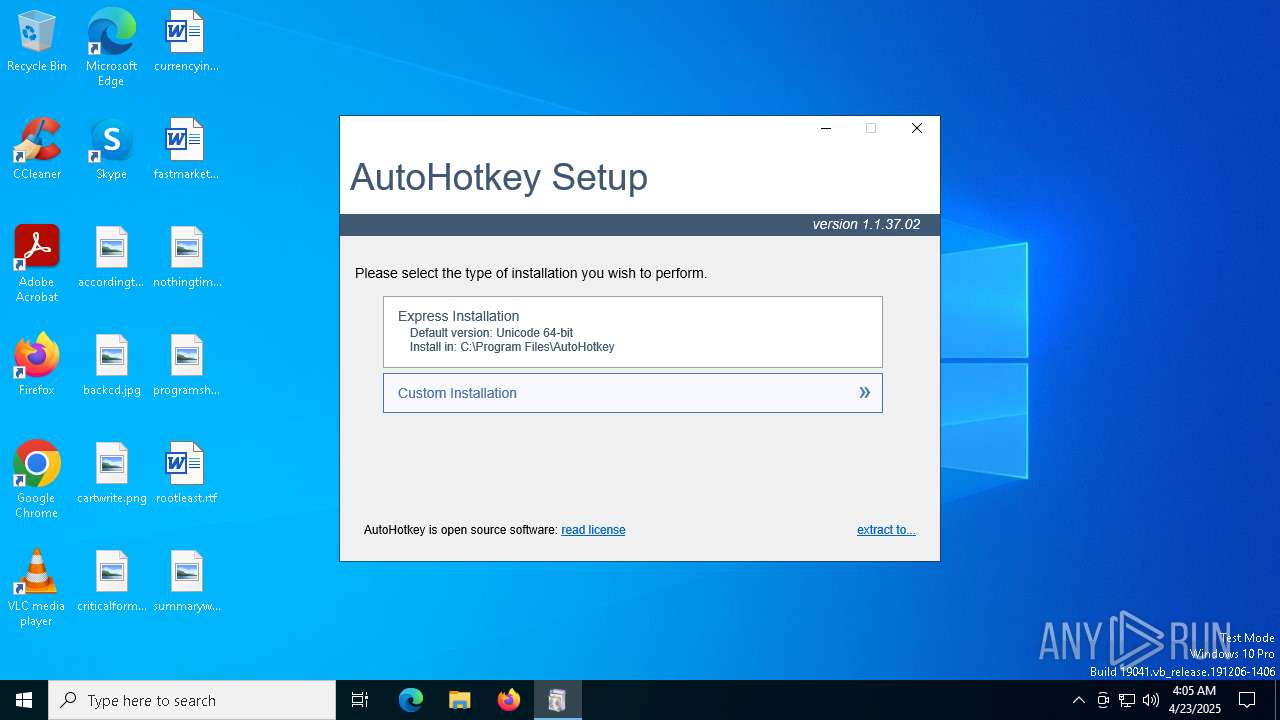The width and height of the screenshot is (1280, 720).
Task: Select the nothingtim... image file icon
Action: 186,258
